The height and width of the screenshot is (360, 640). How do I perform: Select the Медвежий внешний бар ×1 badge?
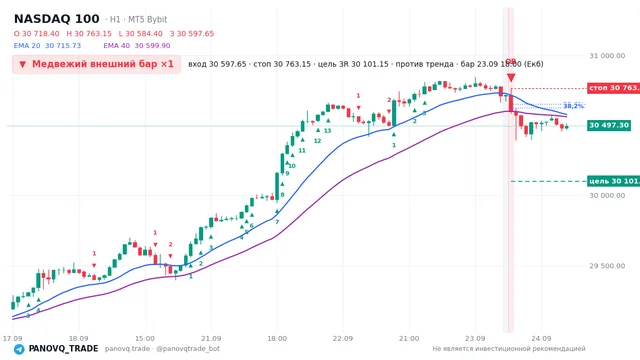pyautogui.click(x=96, y=64)
